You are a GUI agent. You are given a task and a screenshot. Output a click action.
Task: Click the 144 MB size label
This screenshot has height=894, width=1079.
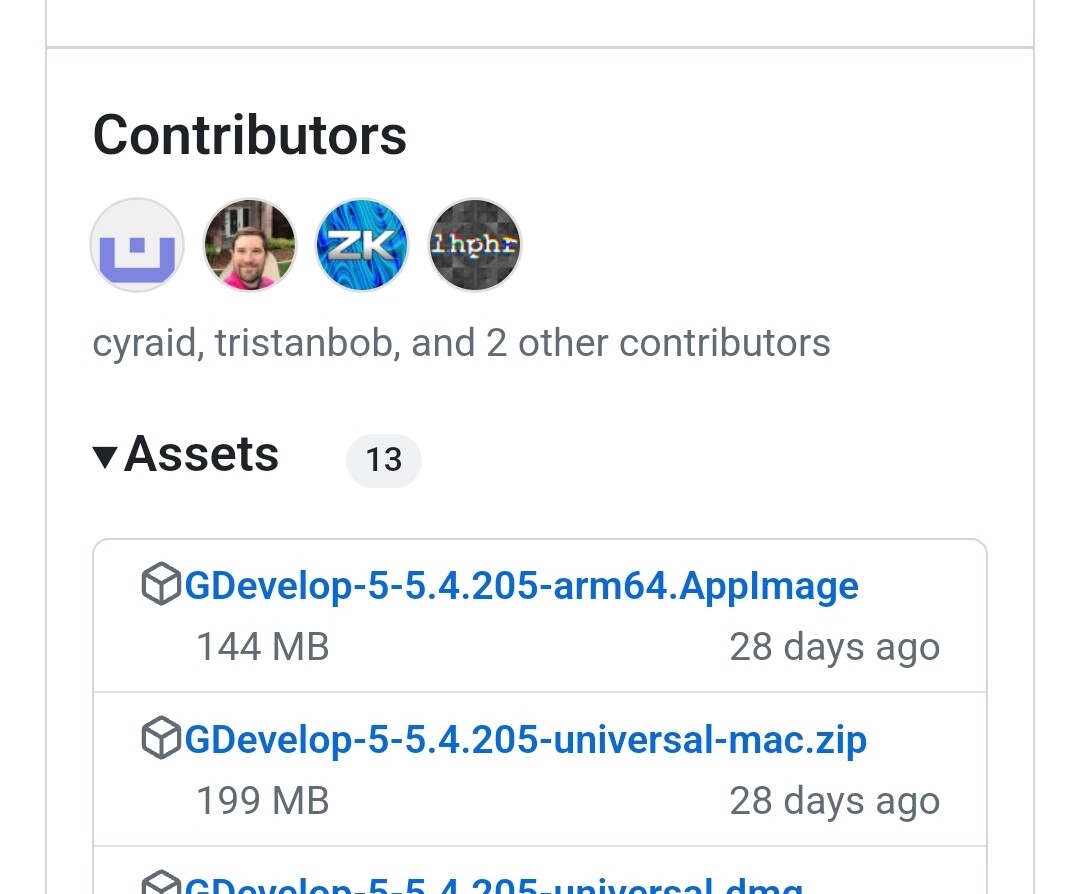(x=262, y=646)
